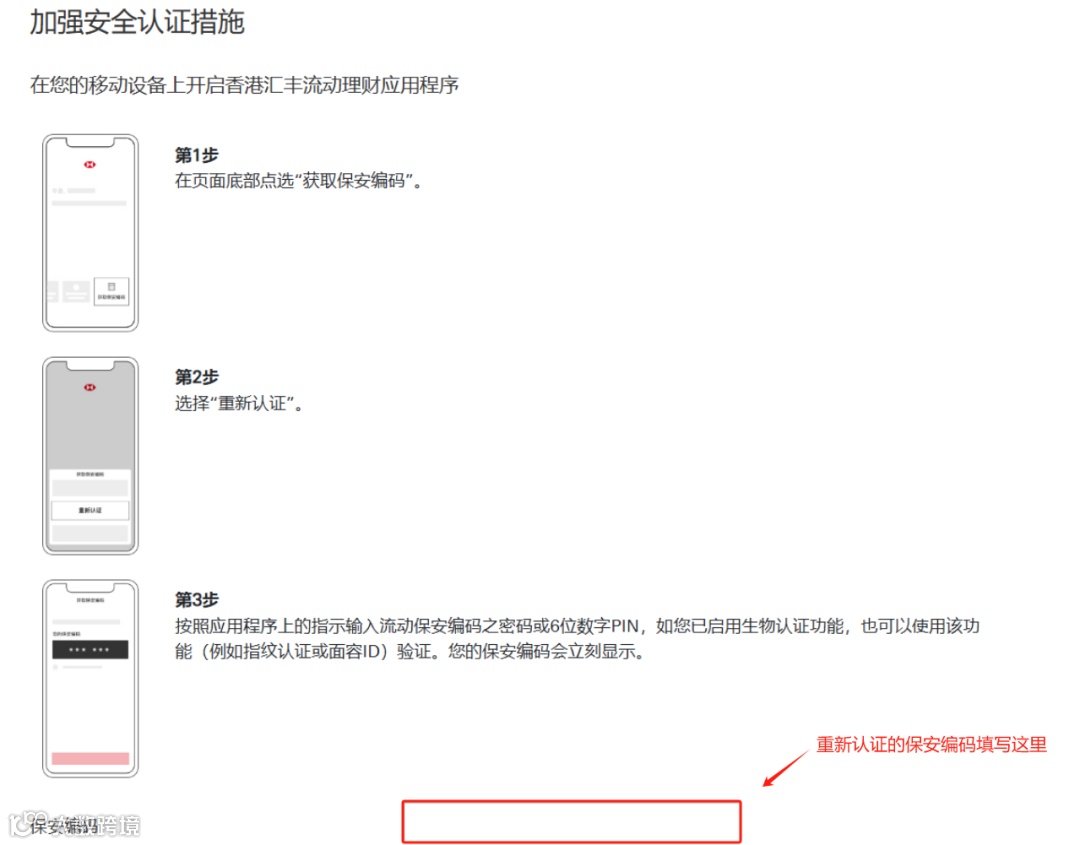Click inside the empty 保安编码 input box
1080x845 pixels.
571,821
